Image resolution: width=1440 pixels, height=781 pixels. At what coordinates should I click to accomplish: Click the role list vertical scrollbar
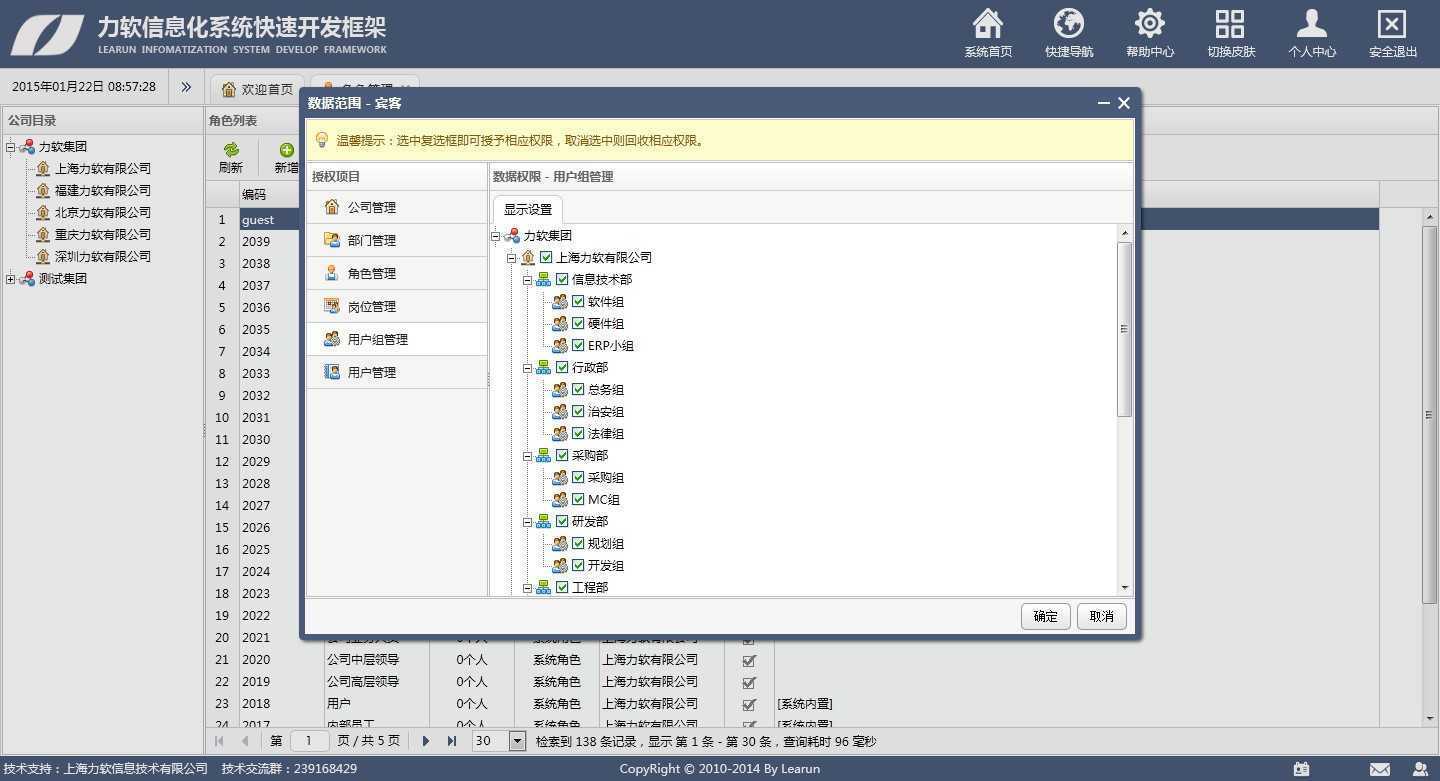point(1429,414)
